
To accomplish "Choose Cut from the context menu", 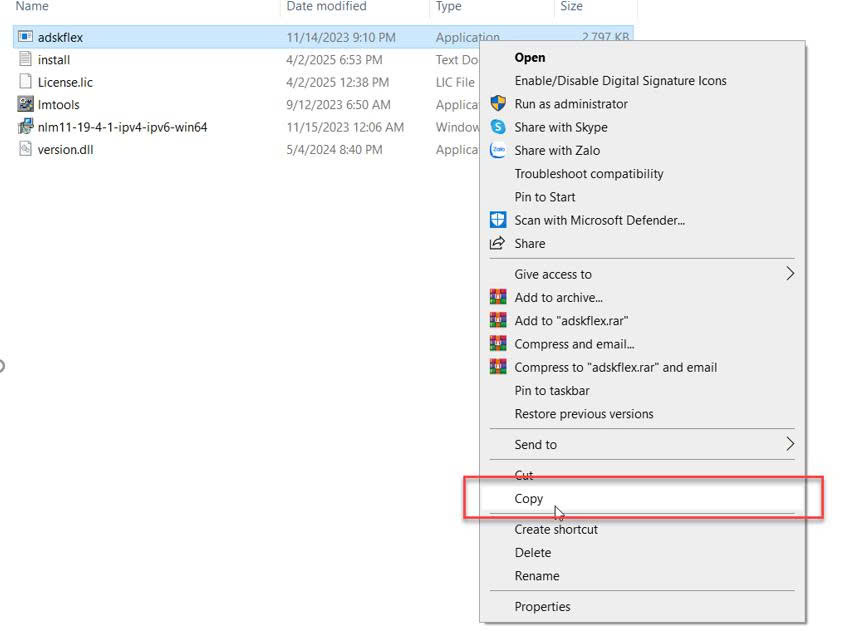I will [x=524, y=475].
